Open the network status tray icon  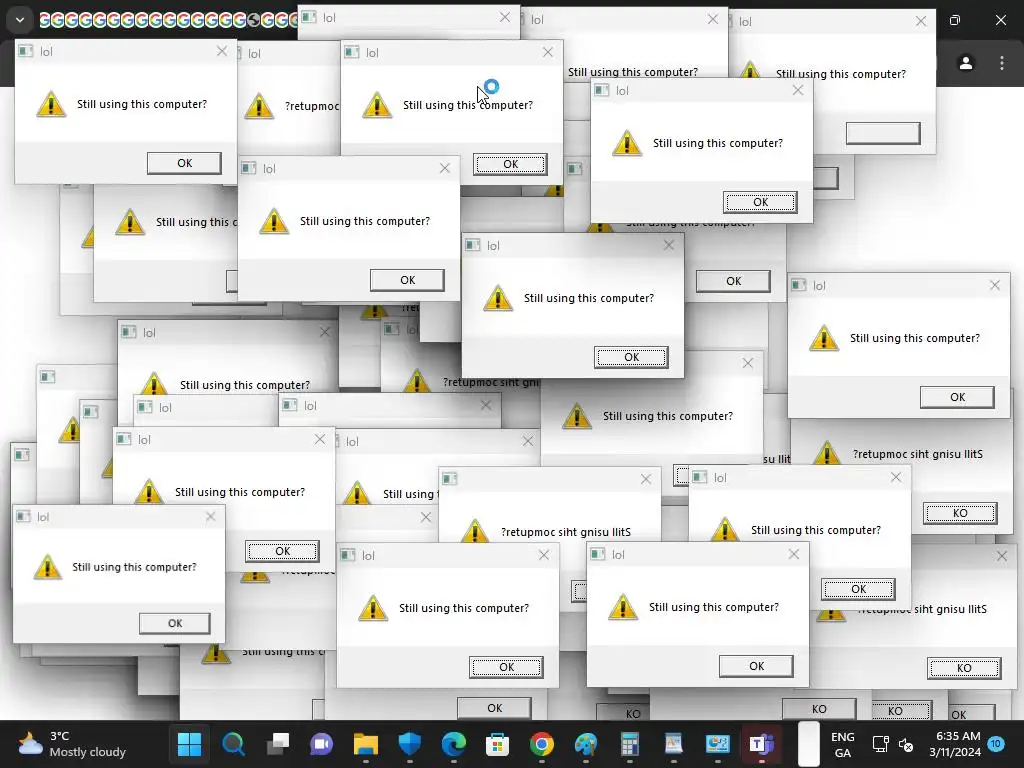[880, 744]
